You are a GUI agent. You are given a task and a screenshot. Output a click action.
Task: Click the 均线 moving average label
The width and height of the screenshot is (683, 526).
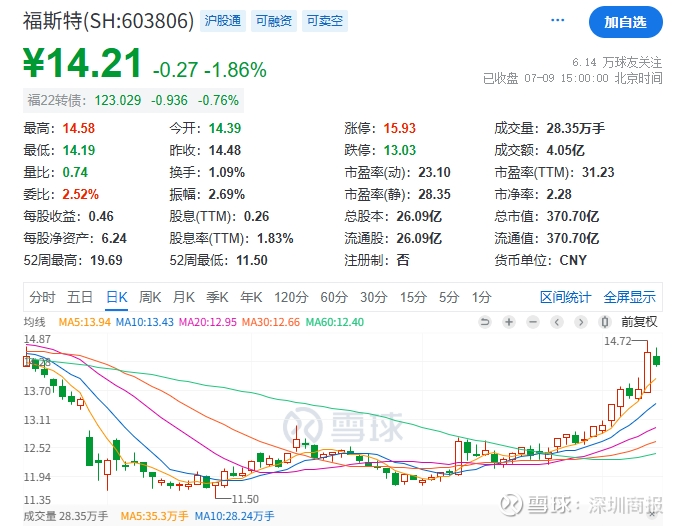click(34, 322)
